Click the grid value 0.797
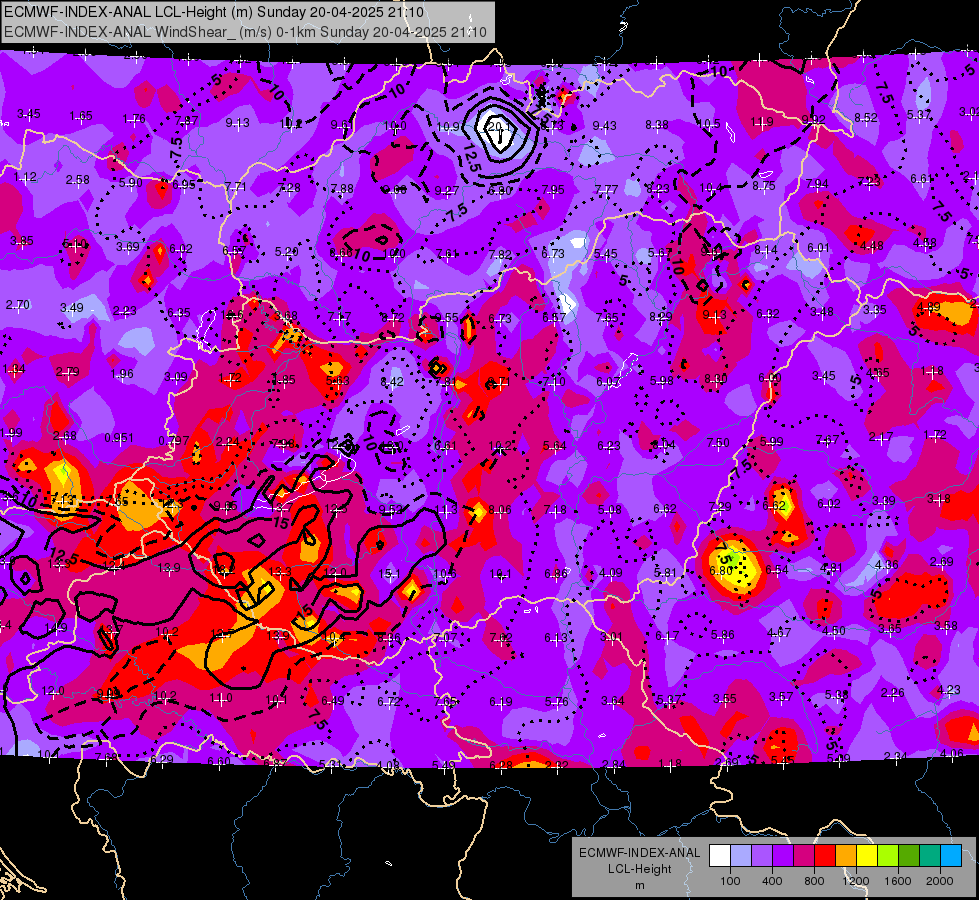This screenshot has width=979, height=900. (x=174, y=440)
